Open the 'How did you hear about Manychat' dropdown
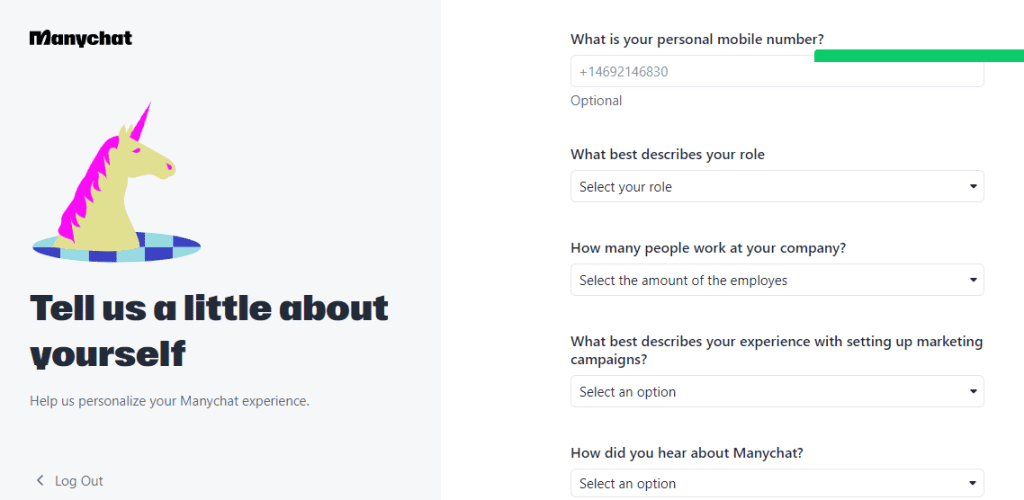The height and width of the screenshot is (500, 1024). click(x=777, y=484)
